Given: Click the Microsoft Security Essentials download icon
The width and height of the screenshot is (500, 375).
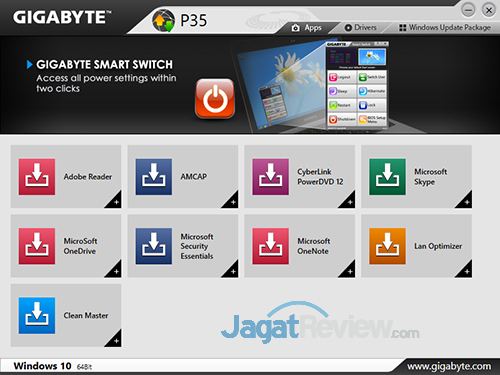Looking at the screenshot, I should pos(154,246).
